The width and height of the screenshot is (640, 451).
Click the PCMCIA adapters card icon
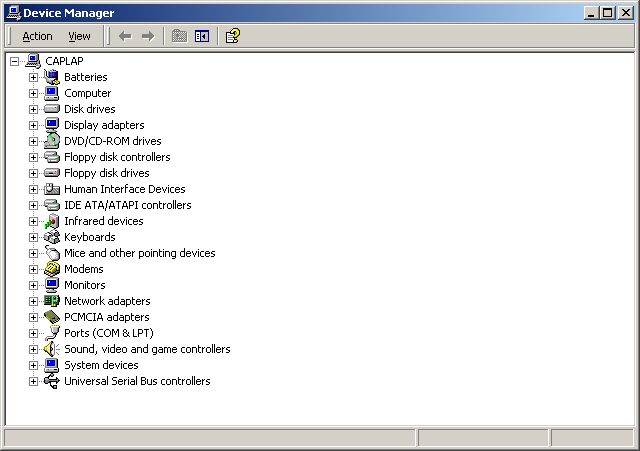(x=52, y=317)
